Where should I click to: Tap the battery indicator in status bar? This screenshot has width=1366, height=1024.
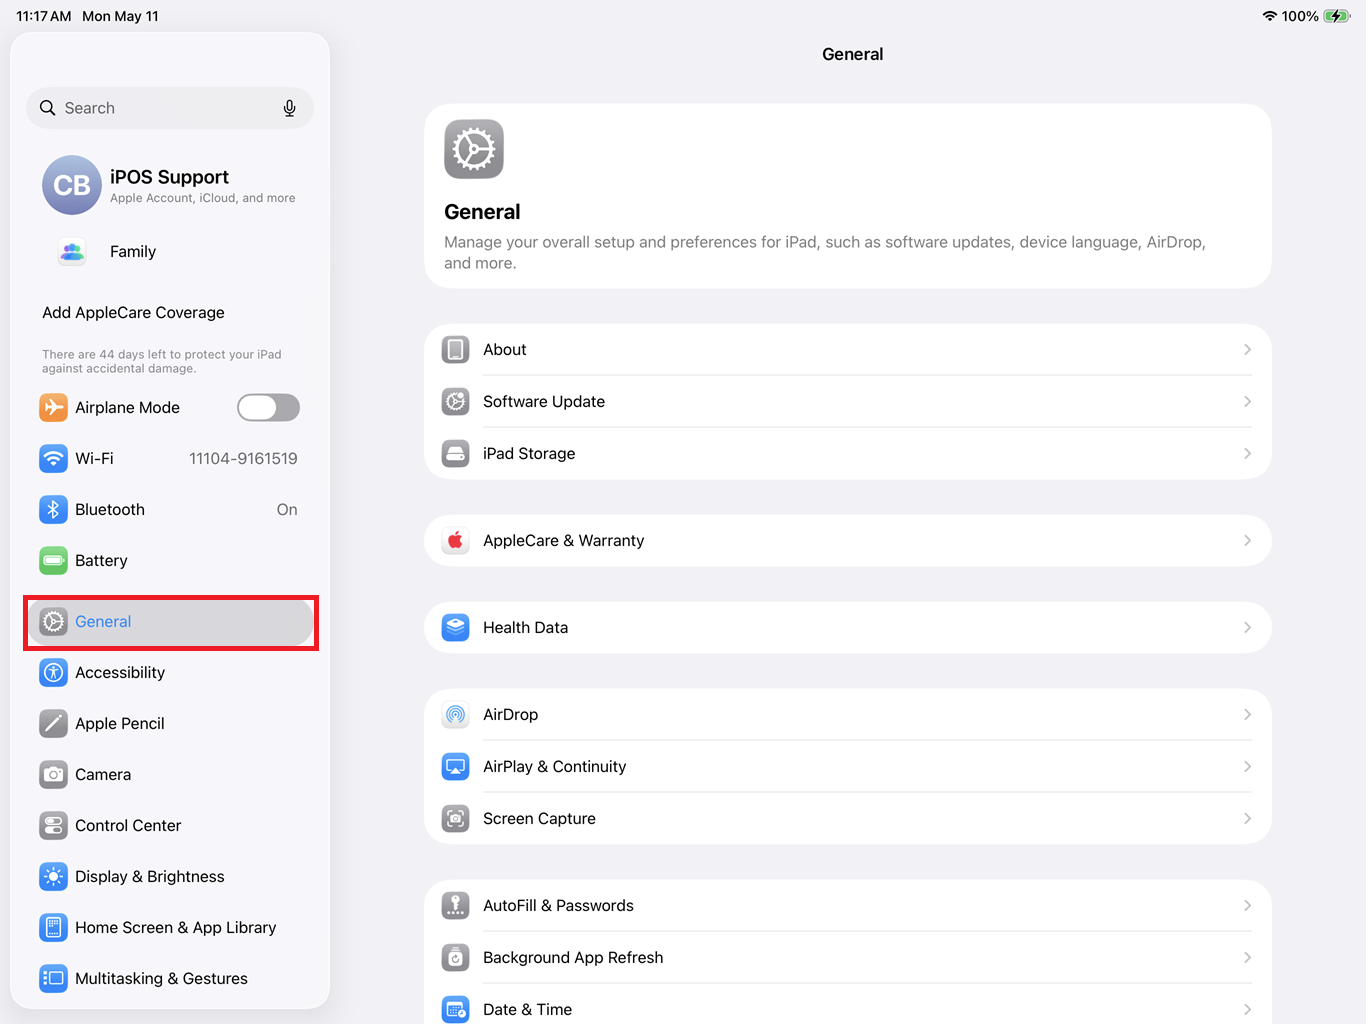tap(1336, 16)
